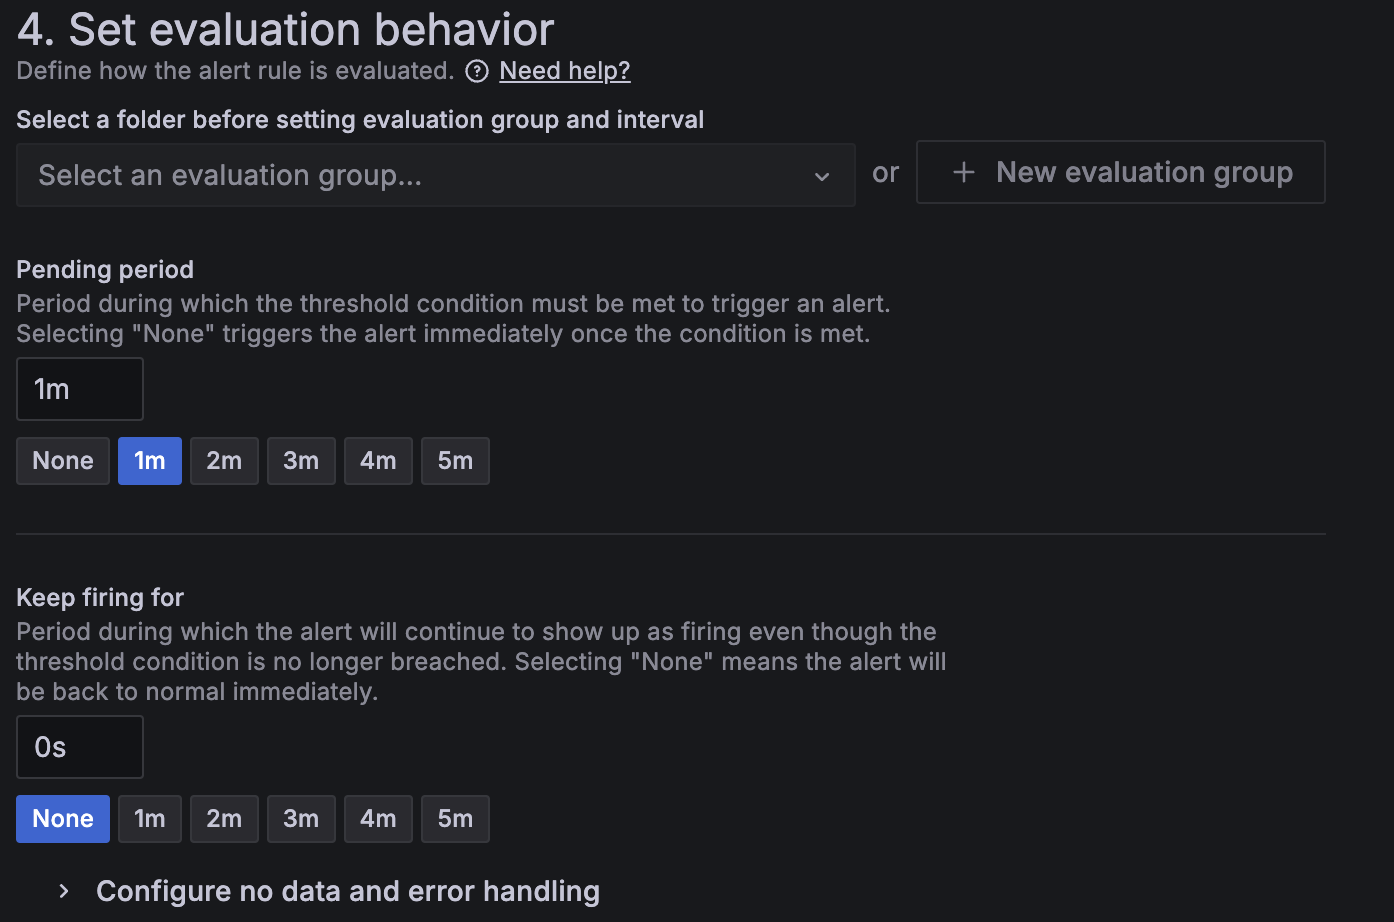The width and height of the screenshot is (1394, 922).
Task: Select 2m as the Pending period
Action: tap(224, 461)
